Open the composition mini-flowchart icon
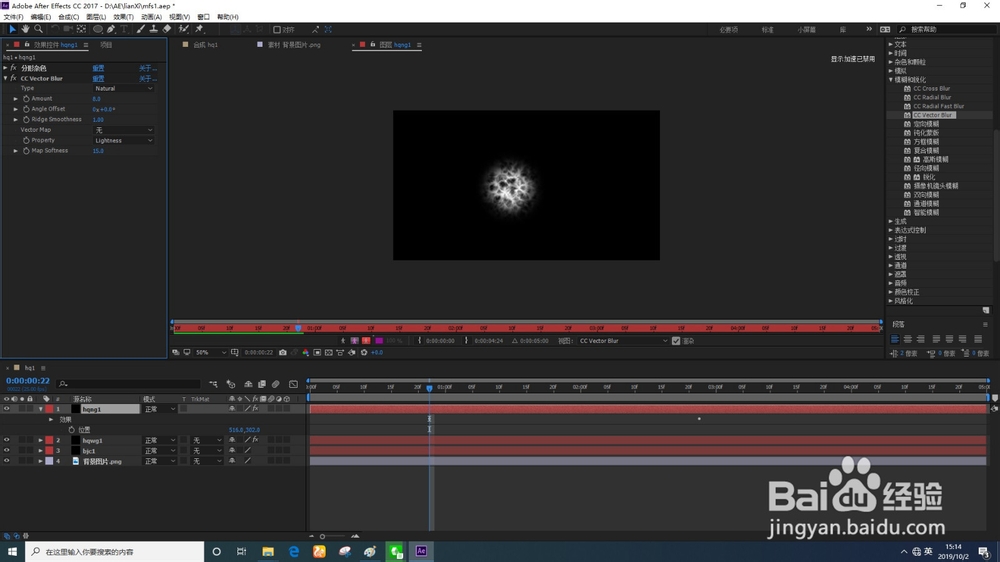The image size is (1000, 562). click(213, 384)
